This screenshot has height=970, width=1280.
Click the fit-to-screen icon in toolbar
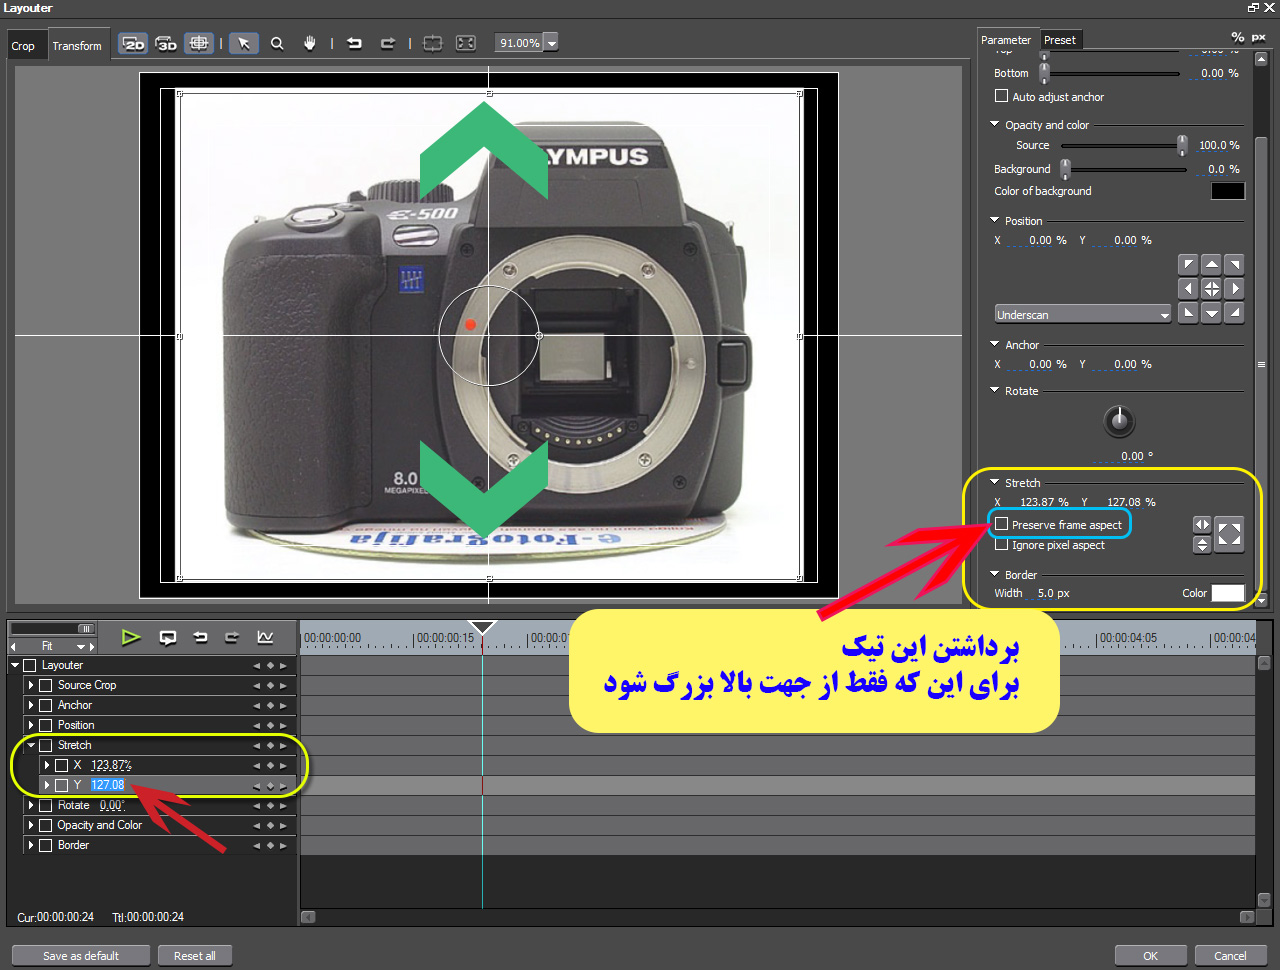coord(465,43)
